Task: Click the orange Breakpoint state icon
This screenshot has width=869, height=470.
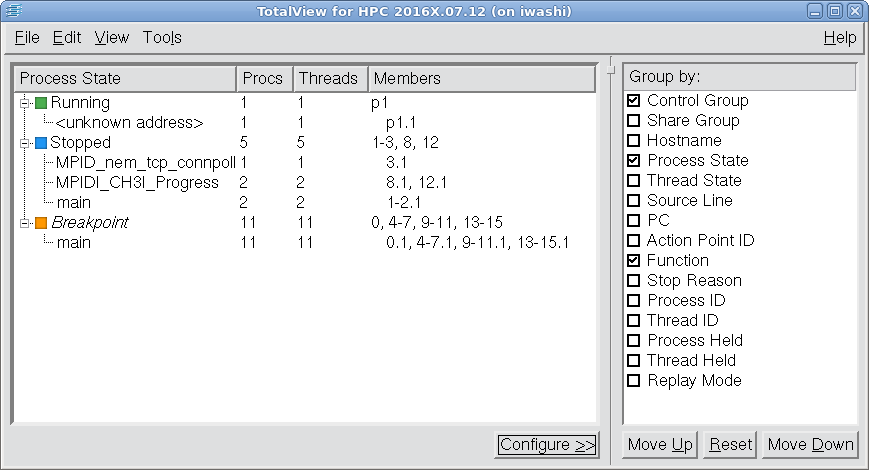Action: click(41, 223)
